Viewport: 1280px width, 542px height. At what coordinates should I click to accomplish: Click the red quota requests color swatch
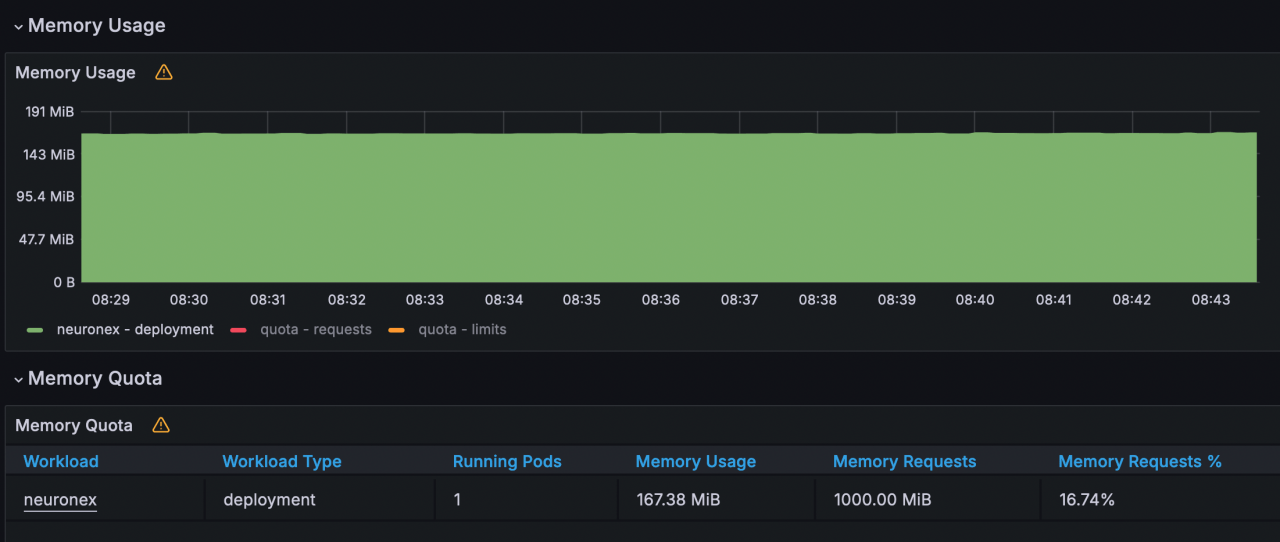(239, 330)
